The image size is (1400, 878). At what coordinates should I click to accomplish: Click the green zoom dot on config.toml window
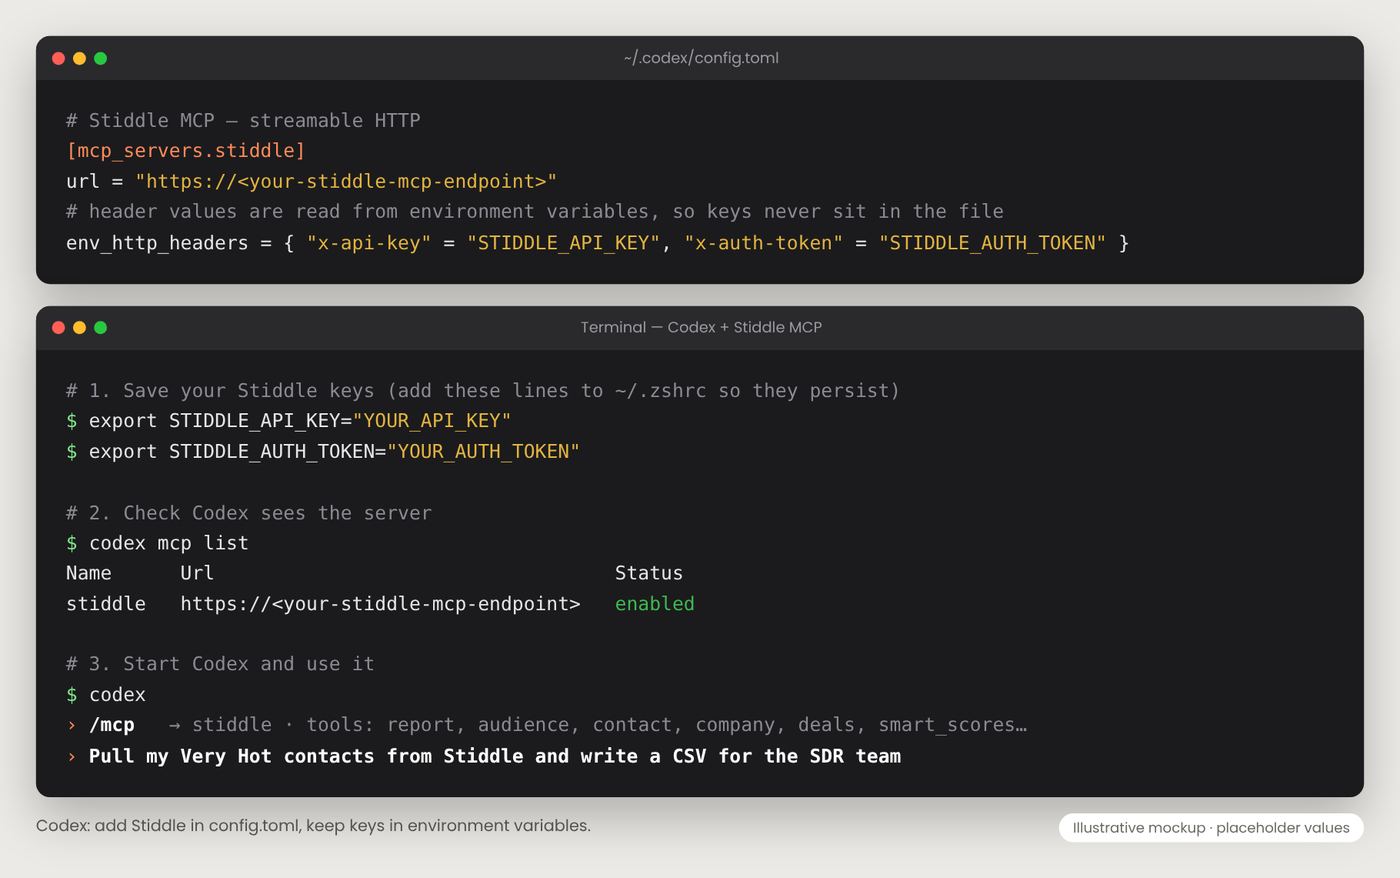point(100,58)
